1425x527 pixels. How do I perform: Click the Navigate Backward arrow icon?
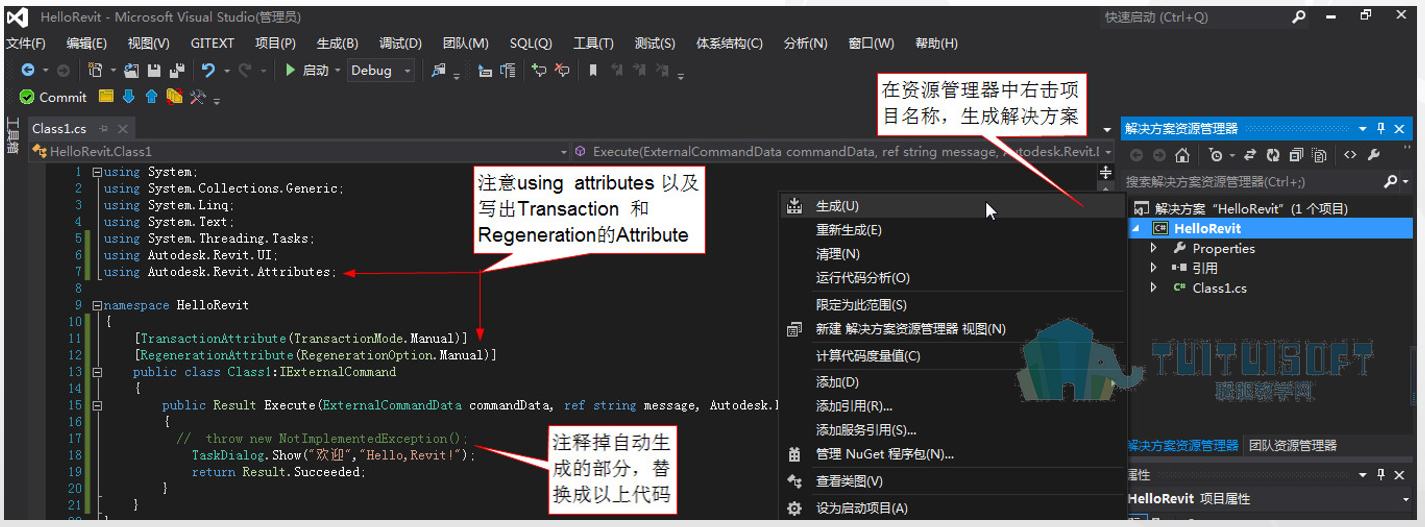[28, 71]
